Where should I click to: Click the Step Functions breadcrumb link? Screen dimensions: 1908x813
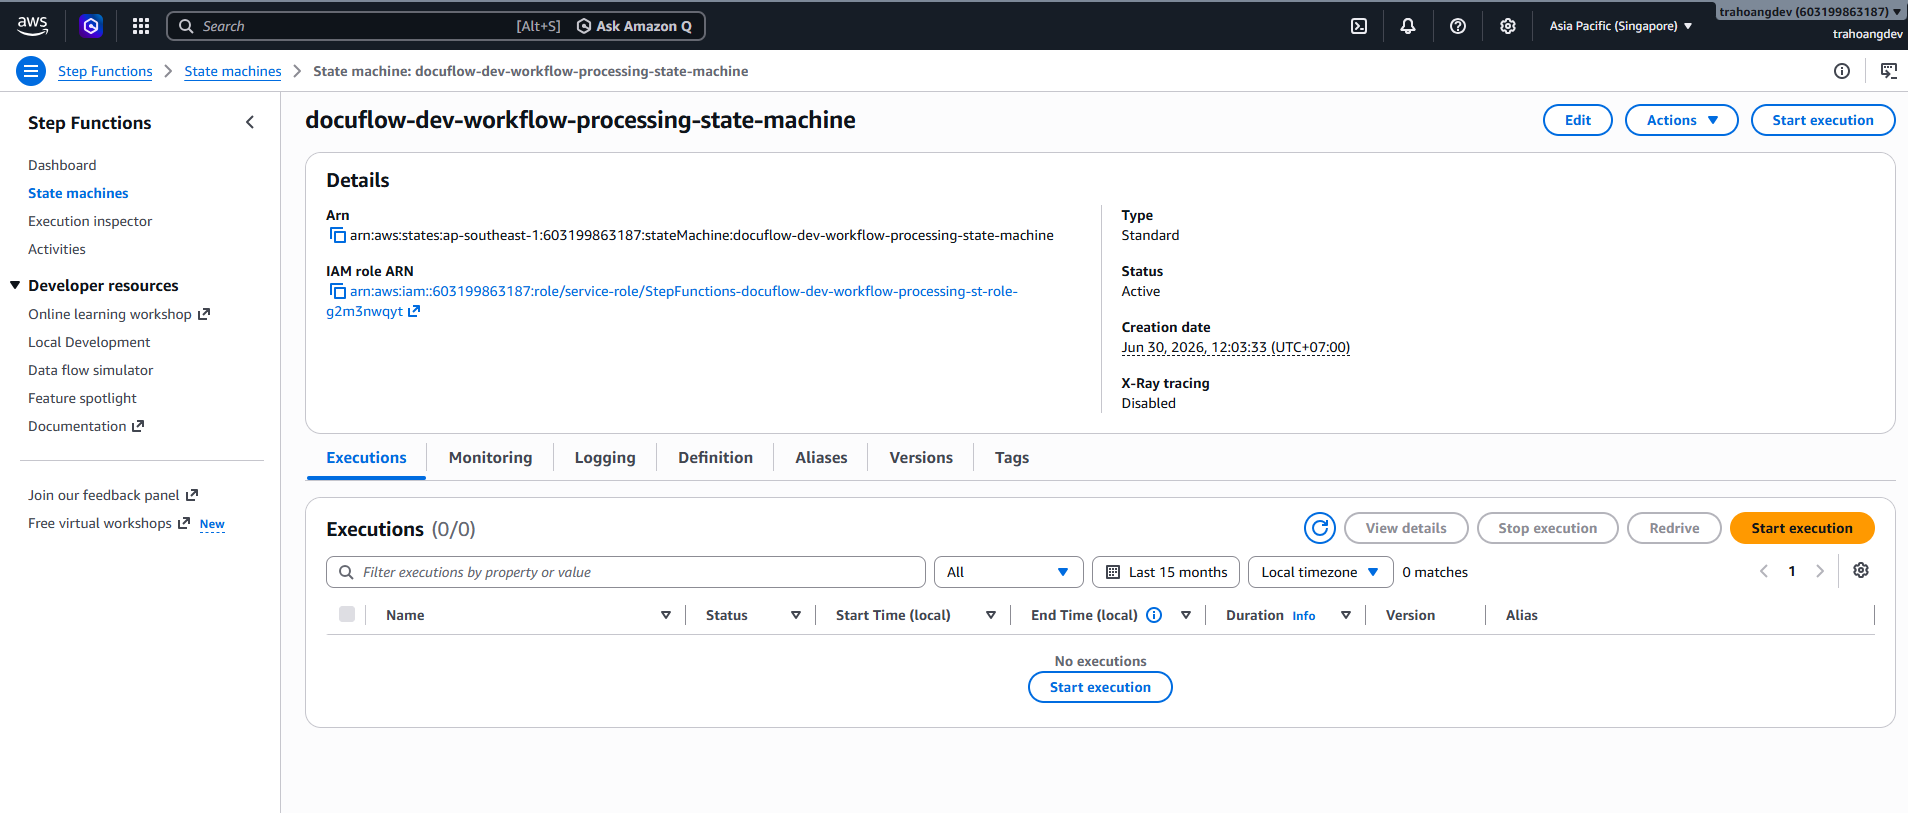tap(105, 71)
